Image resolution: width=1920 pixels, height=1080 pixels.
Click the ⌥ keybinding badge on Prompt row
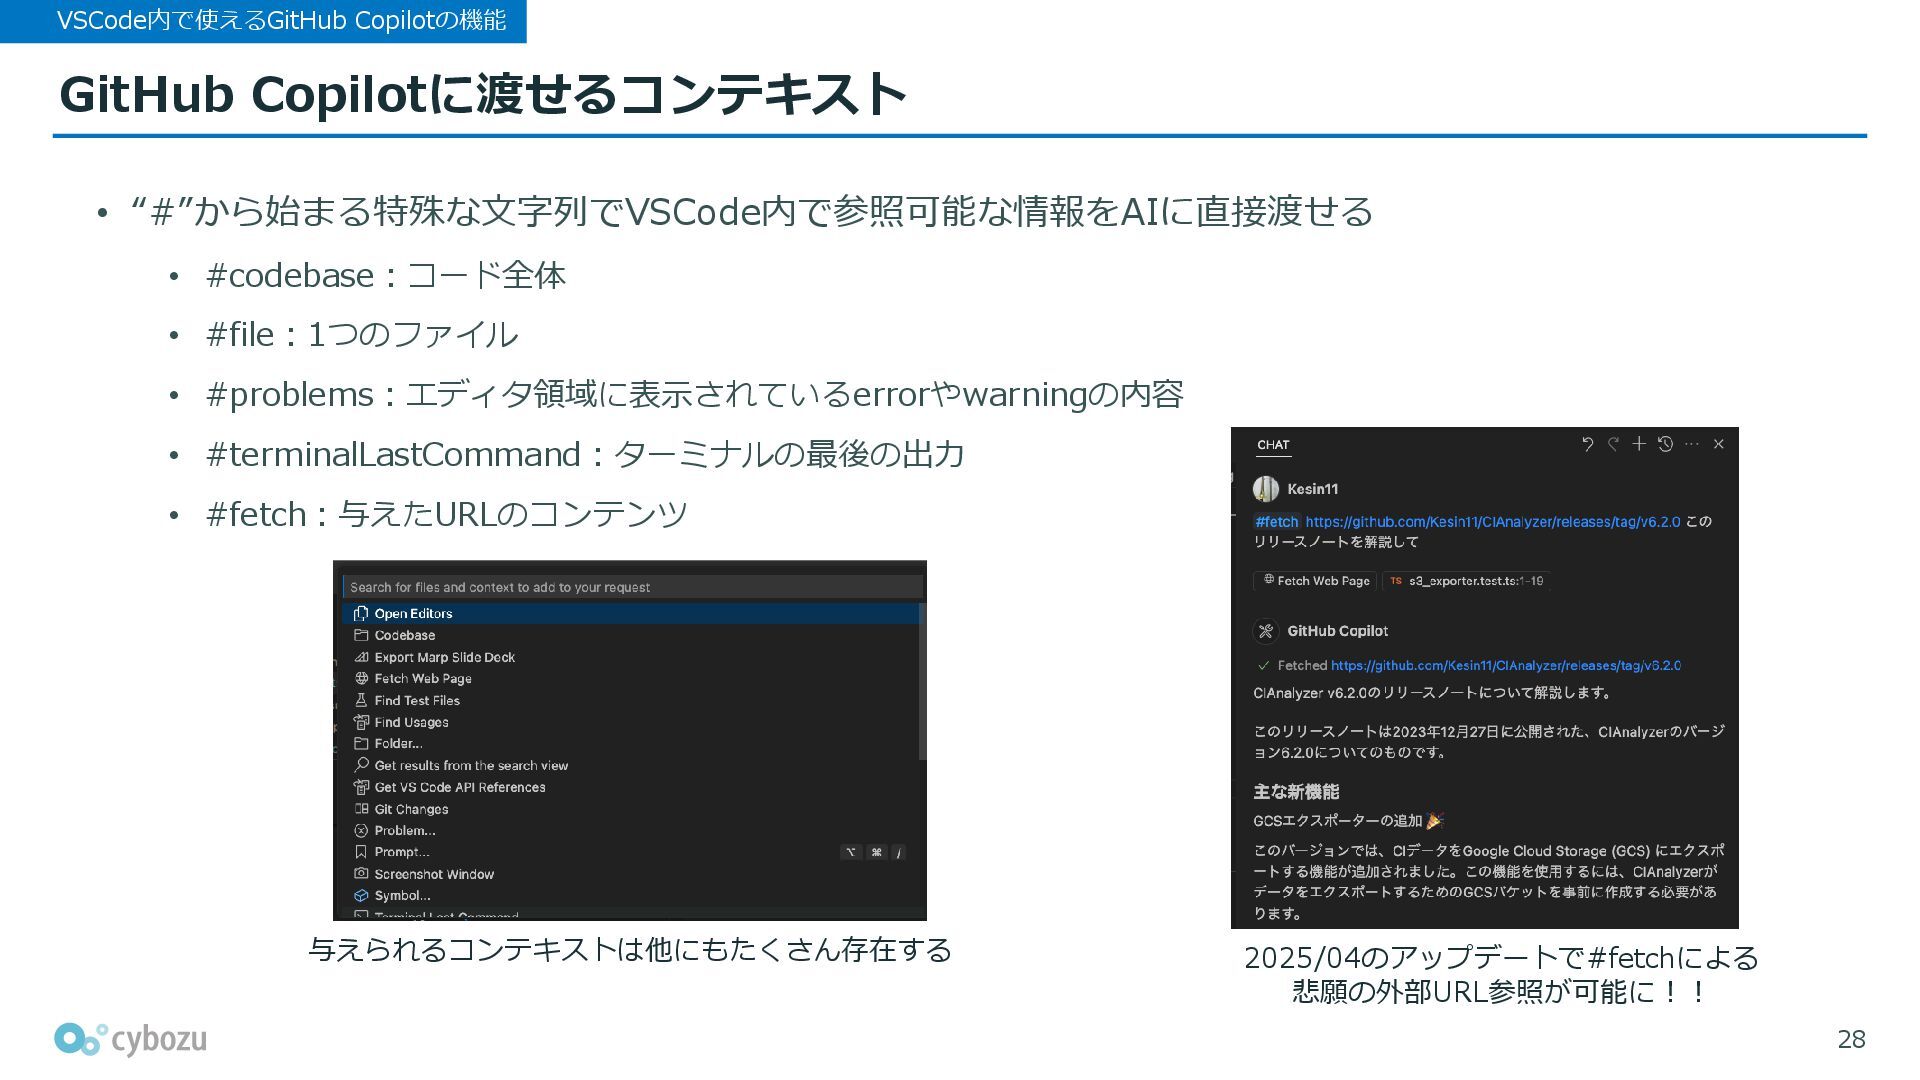(851, 853)
